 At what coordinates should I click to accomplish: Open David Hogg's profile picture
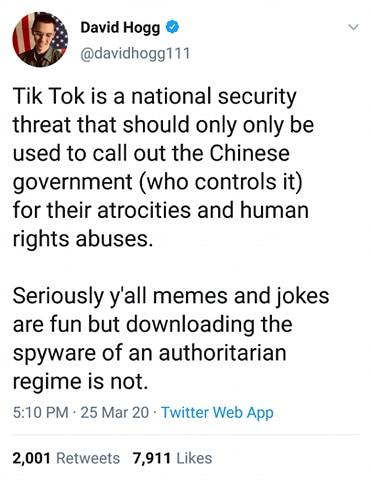[40, 39]
